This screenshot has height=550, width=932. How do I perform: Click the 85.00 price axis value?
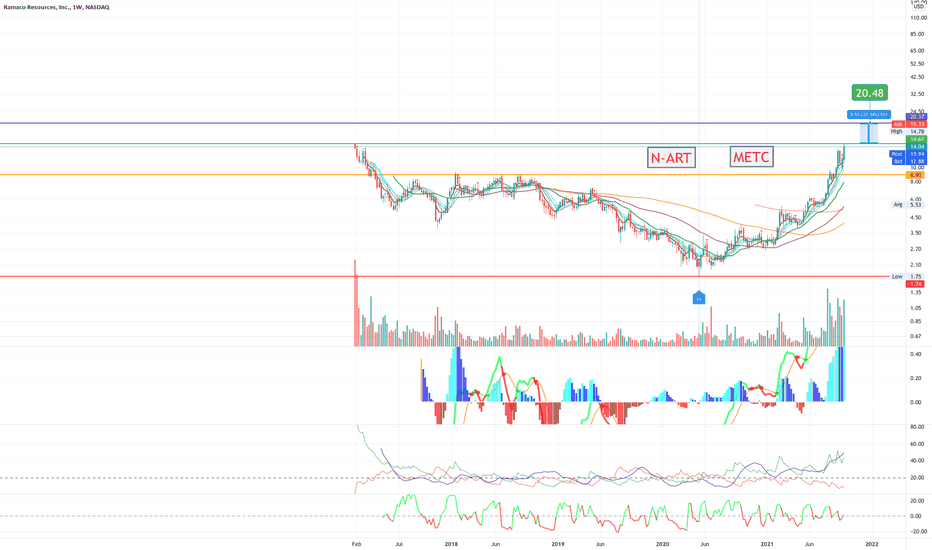pyautogui.click(x=917, y=34)
